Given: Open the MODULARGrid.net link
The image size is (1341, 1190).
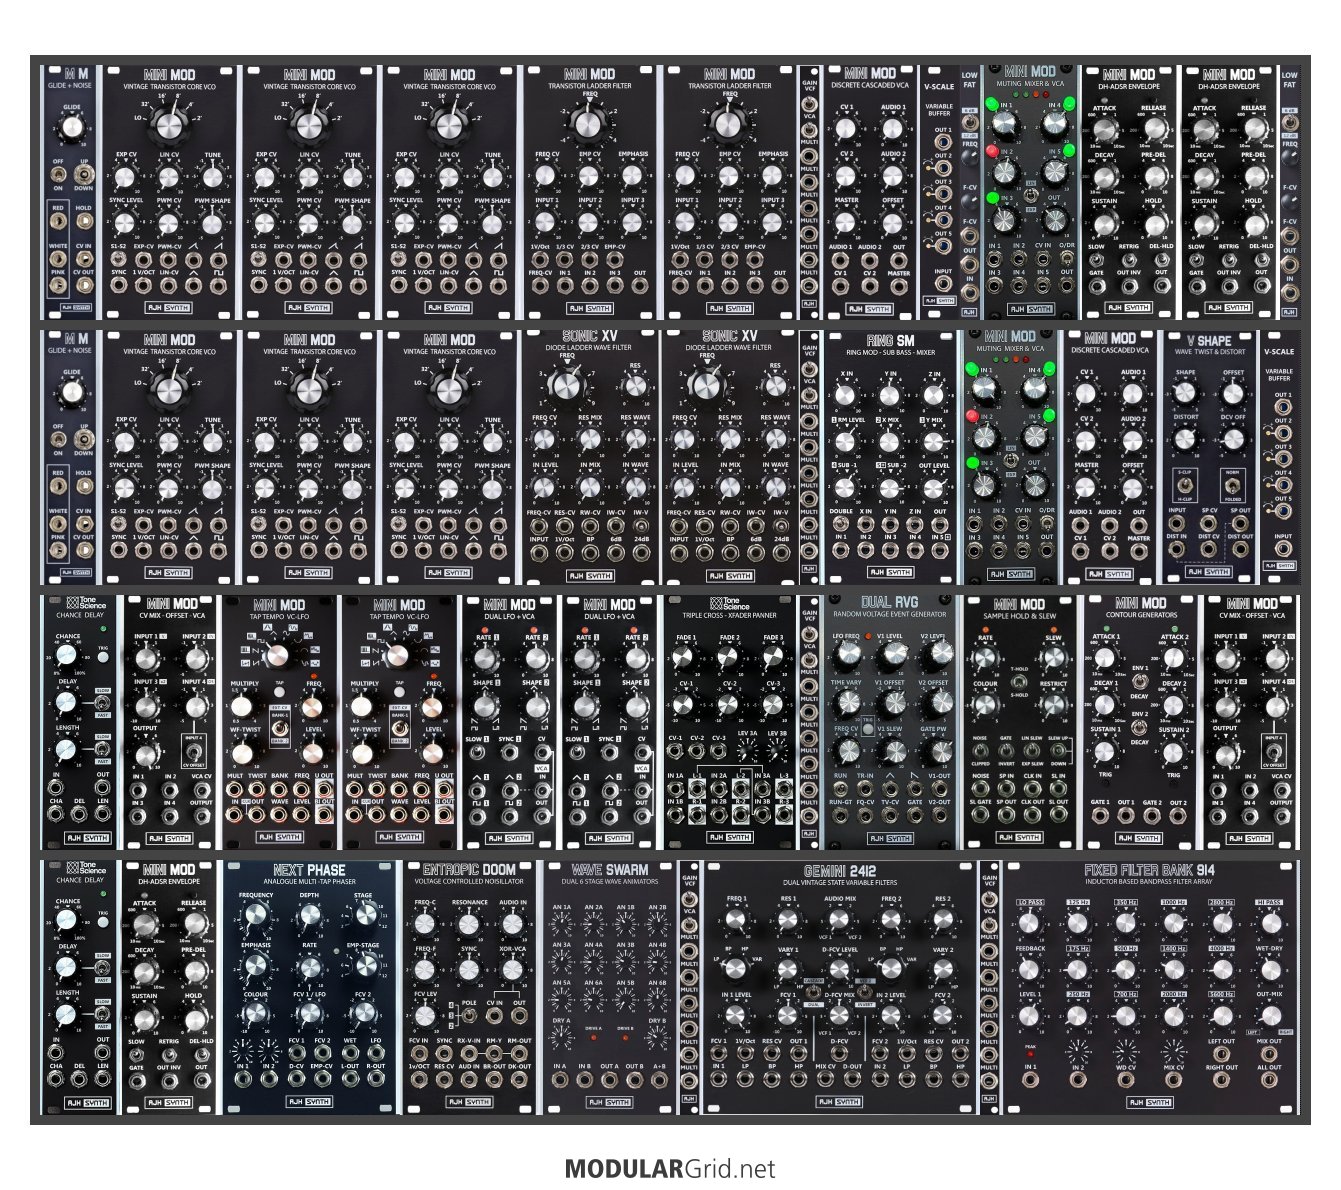Looking at the screenshot, I should pos(670,1168).
